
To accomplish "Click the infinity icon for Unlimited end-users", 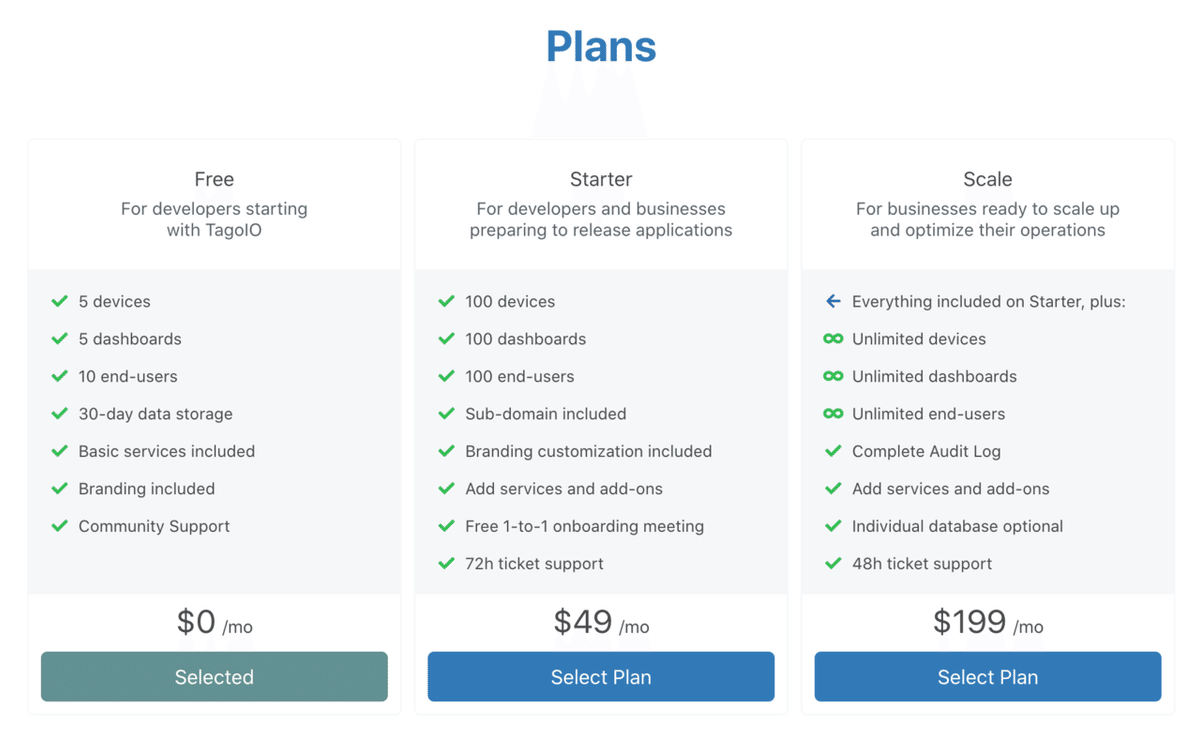I will [x=833, y=414].
